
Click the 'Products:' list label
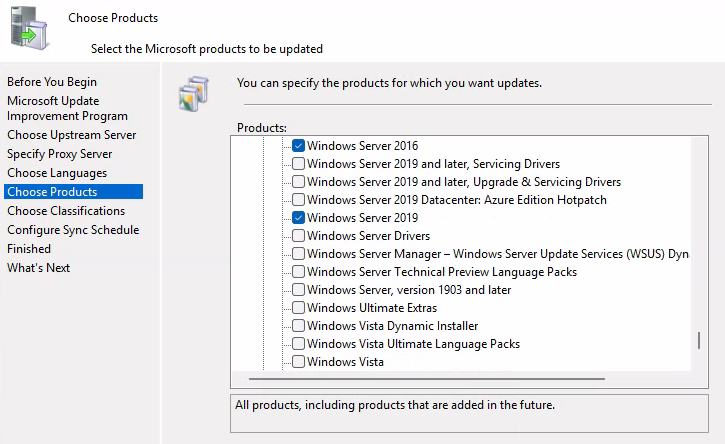262,128
